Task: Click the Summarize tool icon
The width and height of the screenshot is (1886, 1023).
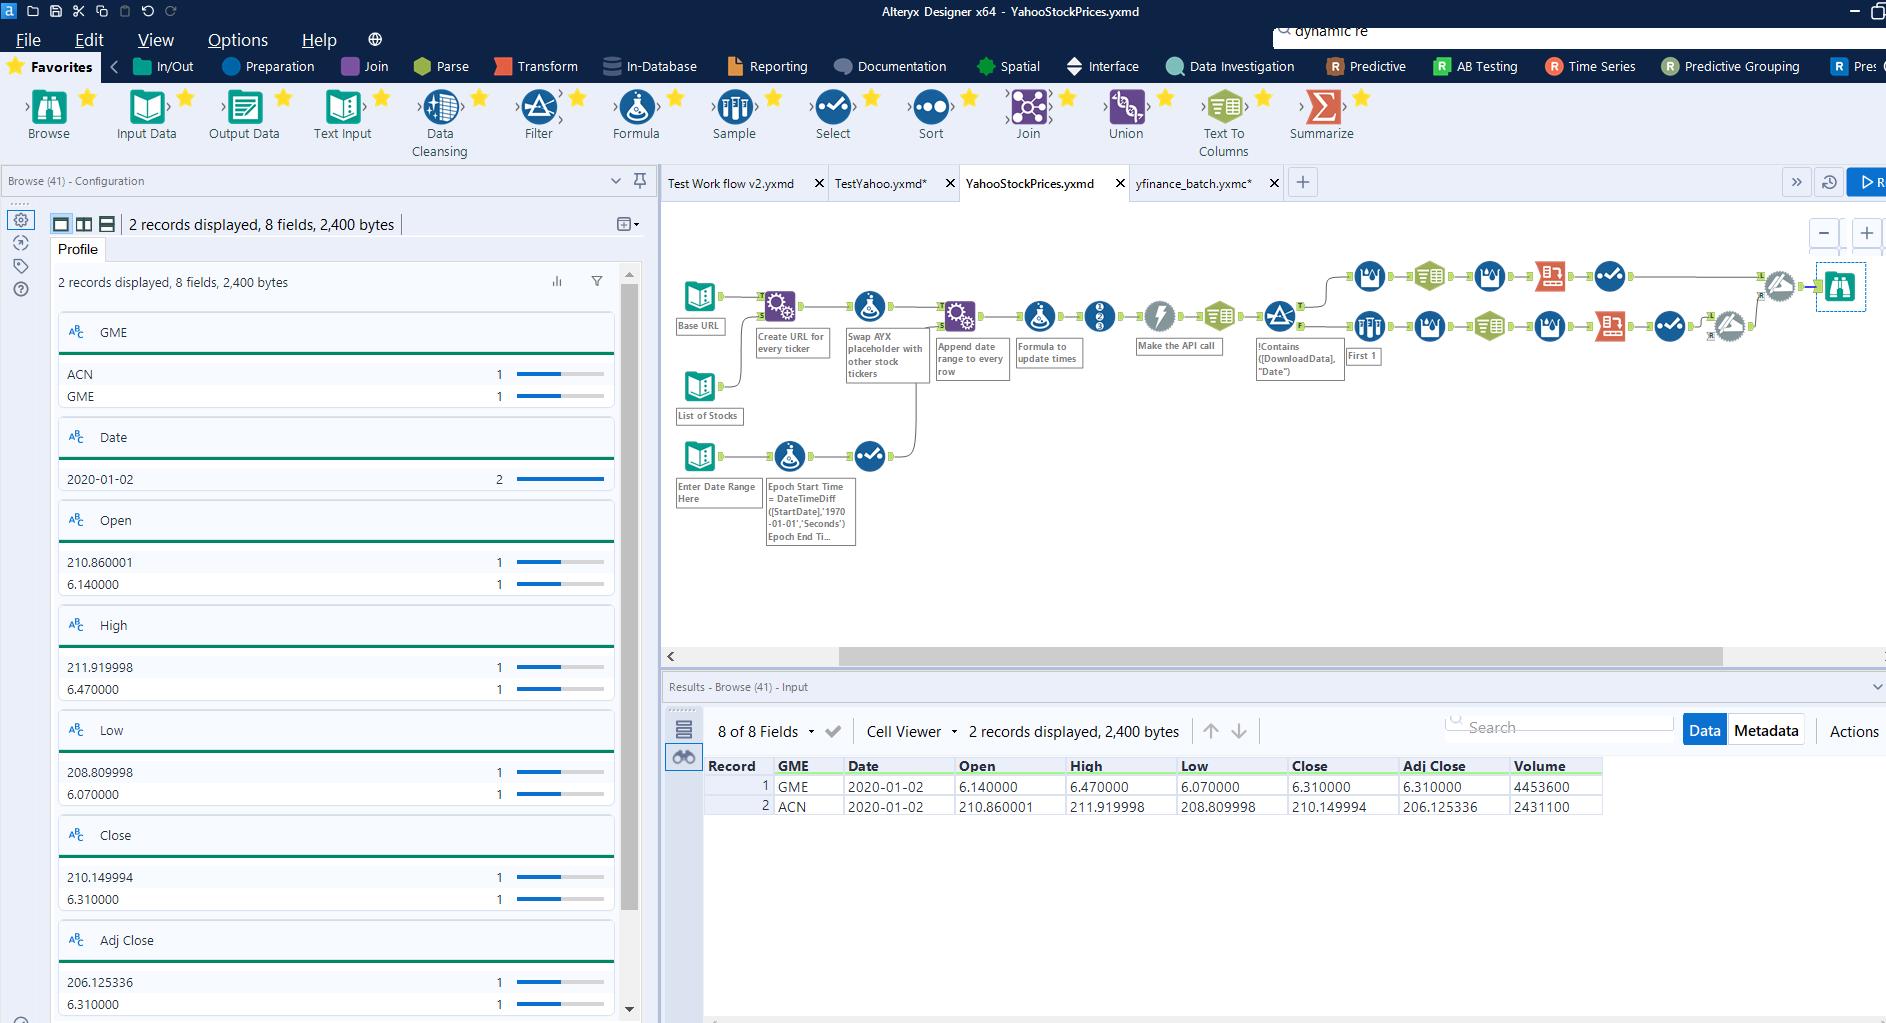Action: click(1321, 108)
